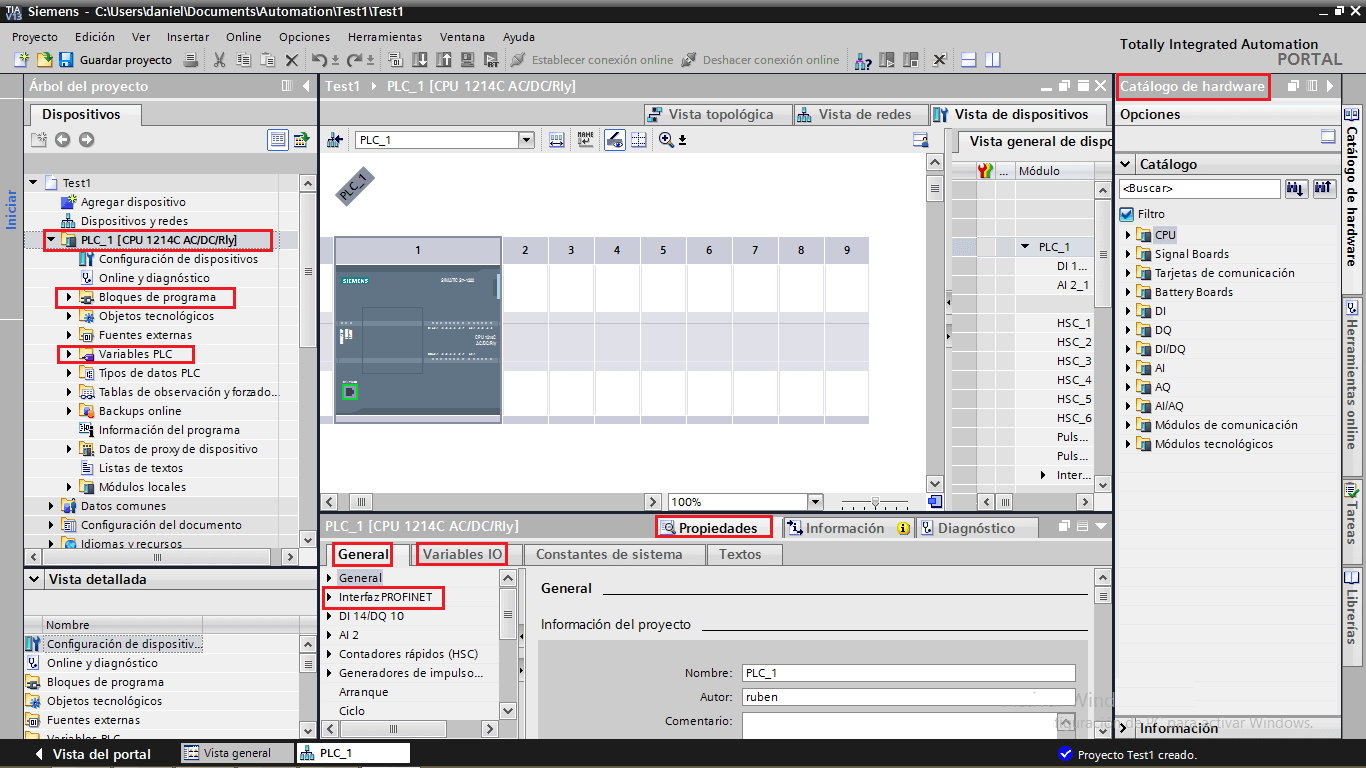Collapse the PLC_1 tree node
The image size is (1366, 768).
pyautogui.click(x=51, y=240)
